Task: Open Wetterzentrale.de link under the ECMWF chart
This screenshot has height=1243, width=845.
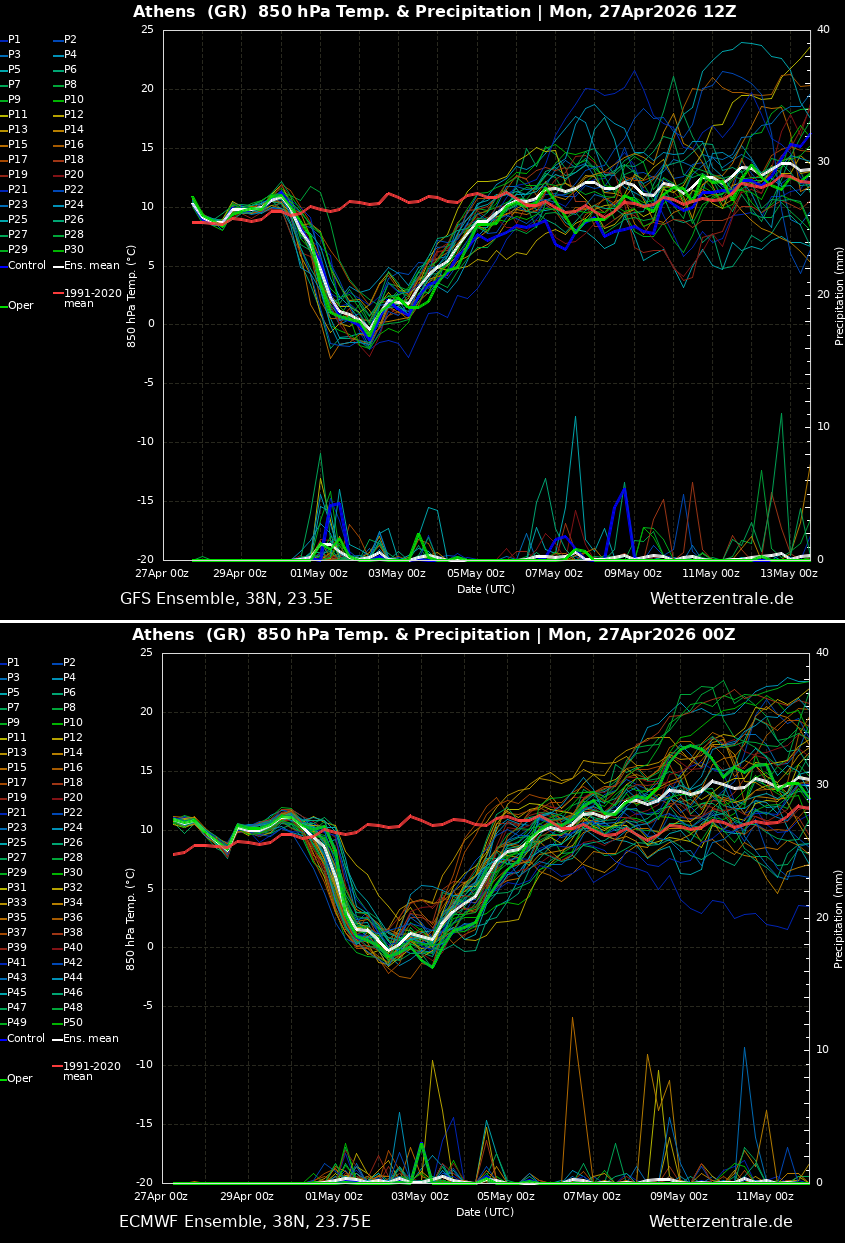Action: [720, 1222]
